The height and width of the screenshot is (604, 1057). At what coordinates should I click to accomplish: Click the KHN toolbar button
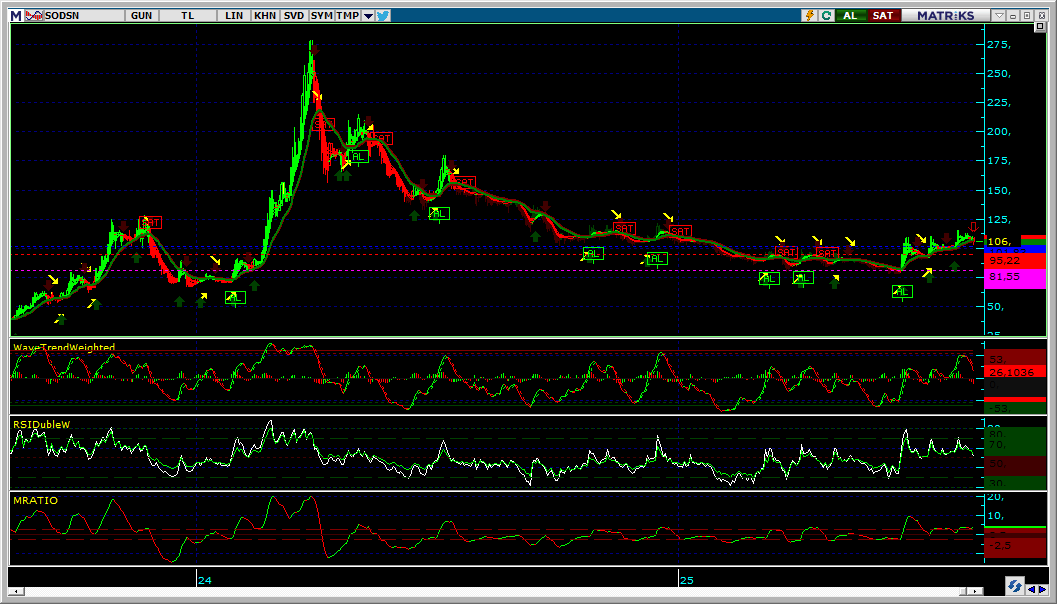[x=265, y=16]
